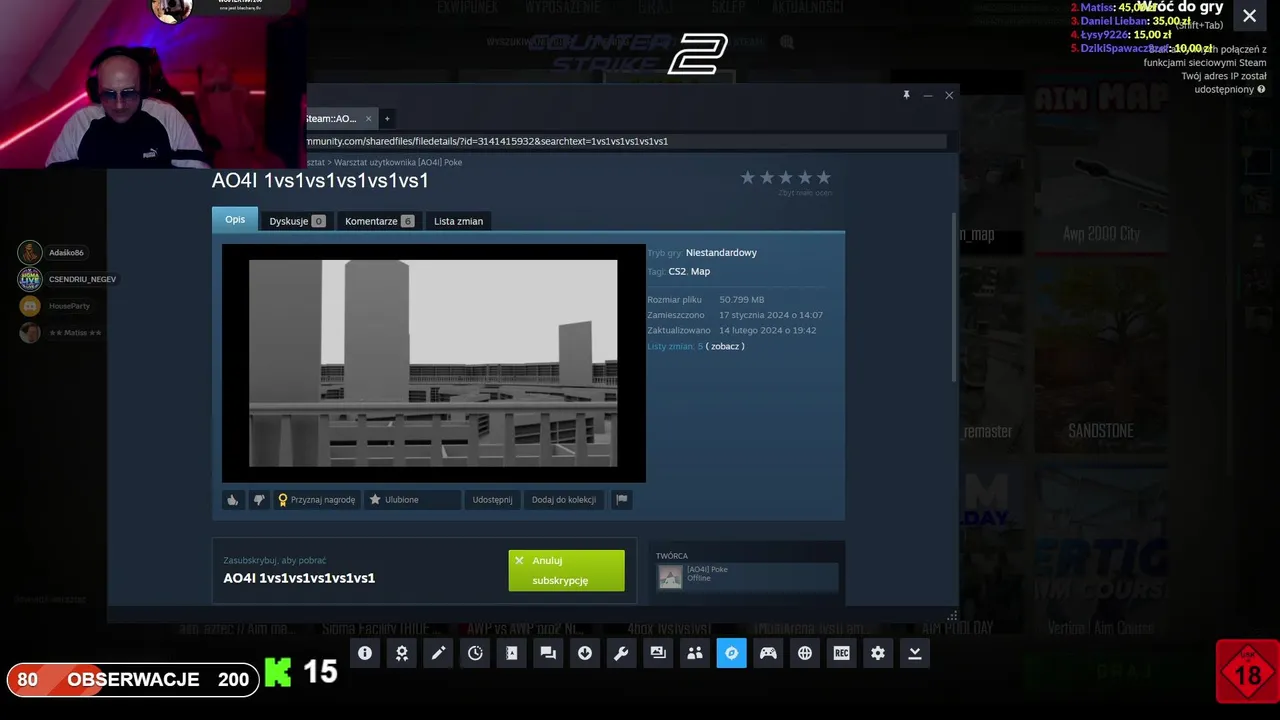Select the highlighted compass browser icon
1280x720 pixels.
coord(731,653)
